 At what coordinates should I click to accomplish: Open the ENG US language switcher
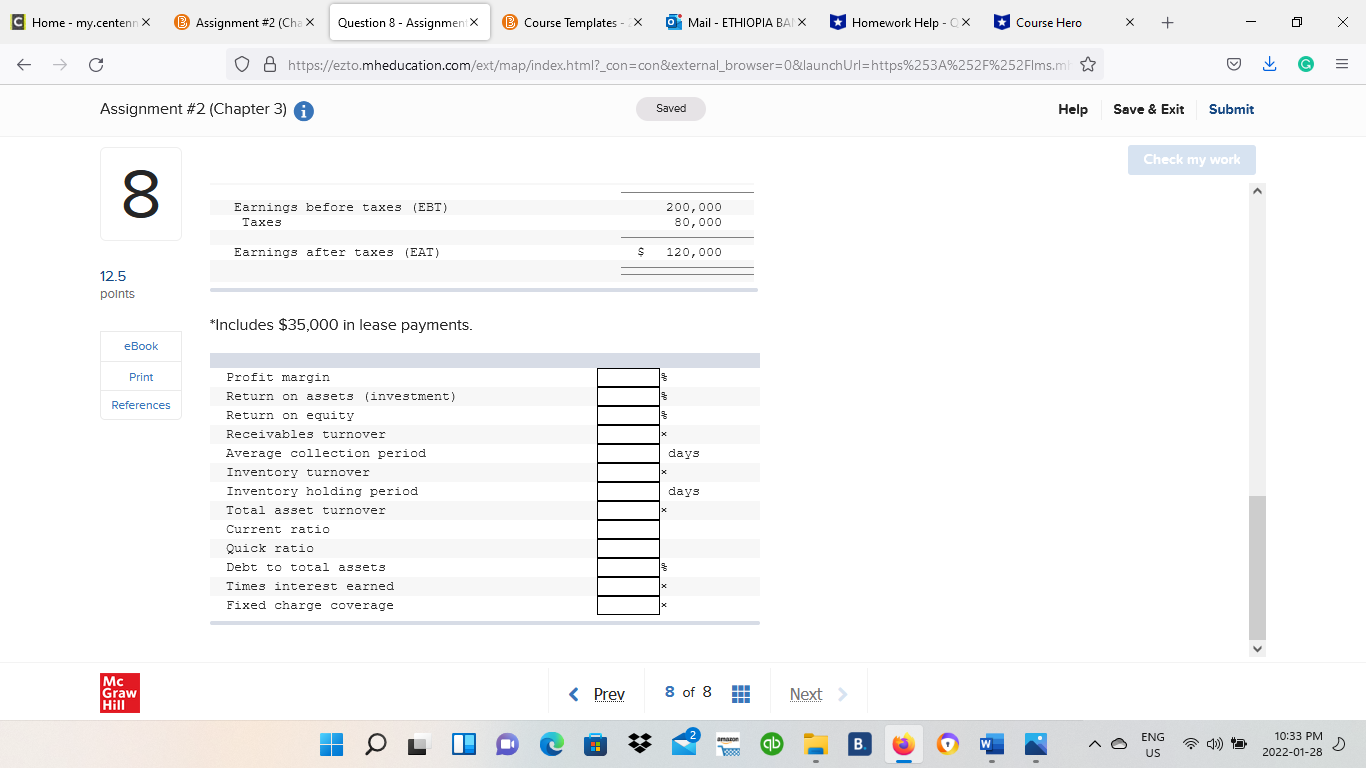[x=1152, y=744]
